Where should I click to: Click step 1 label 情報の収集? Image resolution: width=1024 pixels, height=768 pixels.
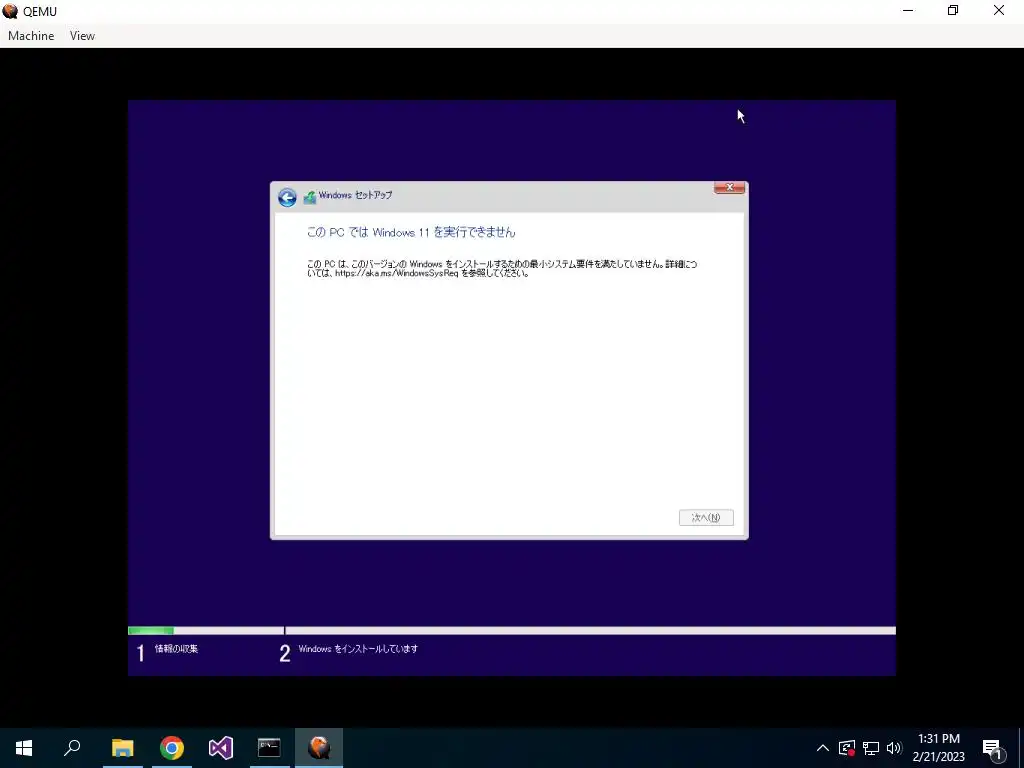tap(176, 648)
